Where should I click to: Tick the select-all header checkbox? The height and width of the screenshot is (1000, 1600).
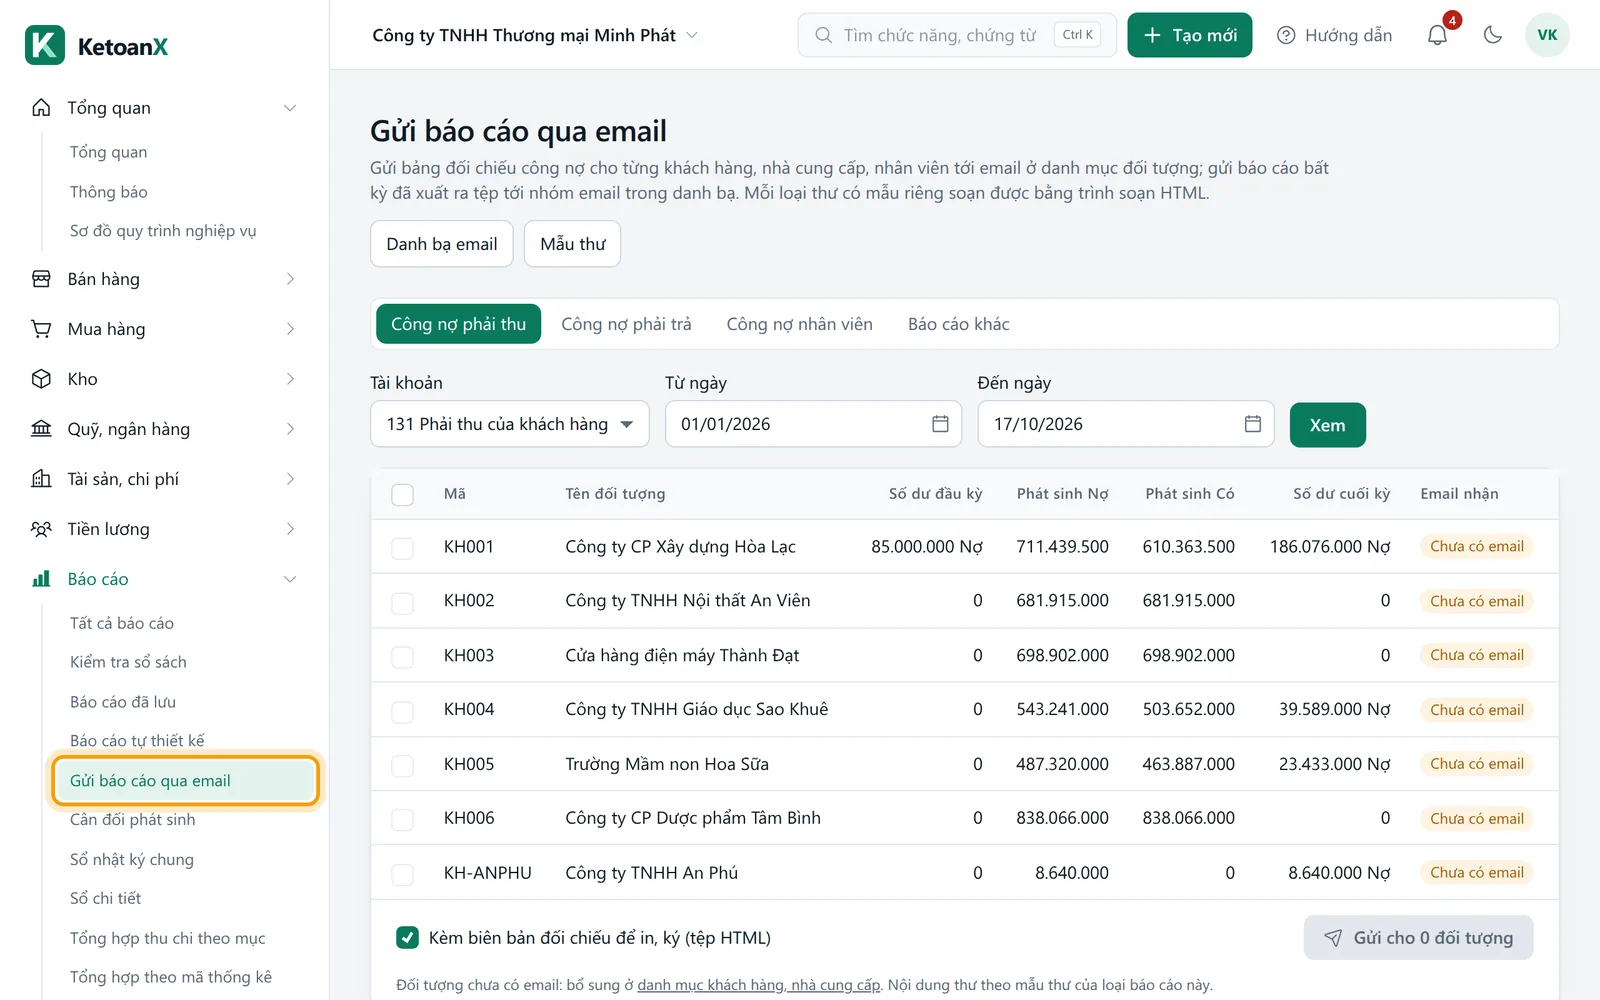402,494
